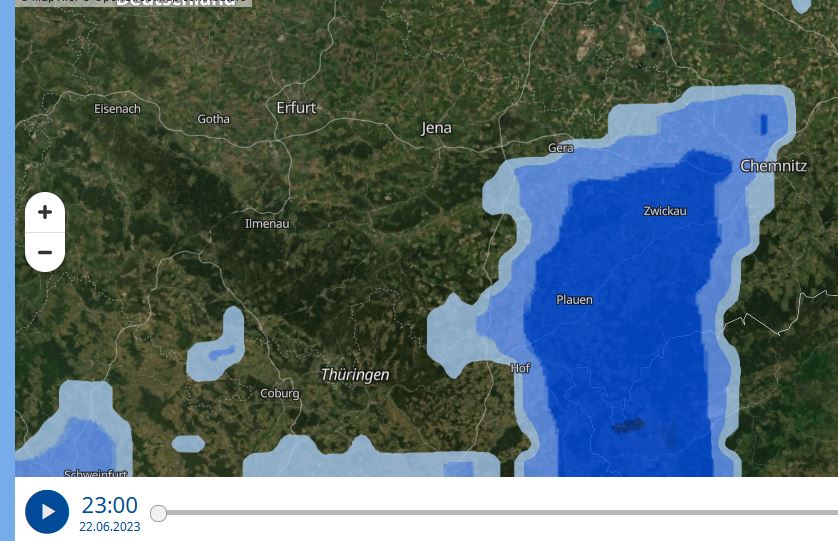Select the Erfurt city label

click(x=296, y=107)
